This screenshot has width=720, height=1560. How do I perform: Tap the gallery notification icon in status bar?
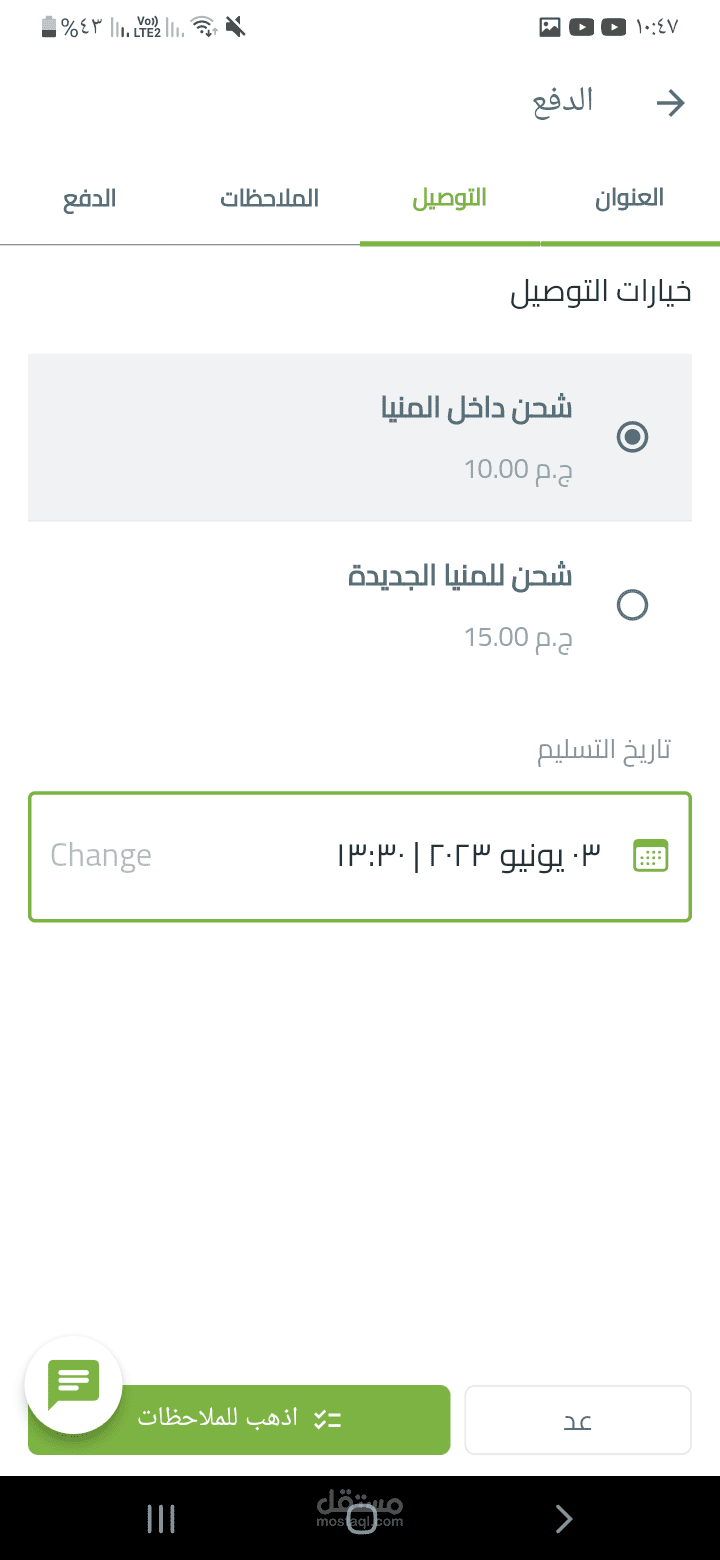(x=550, y=27)
